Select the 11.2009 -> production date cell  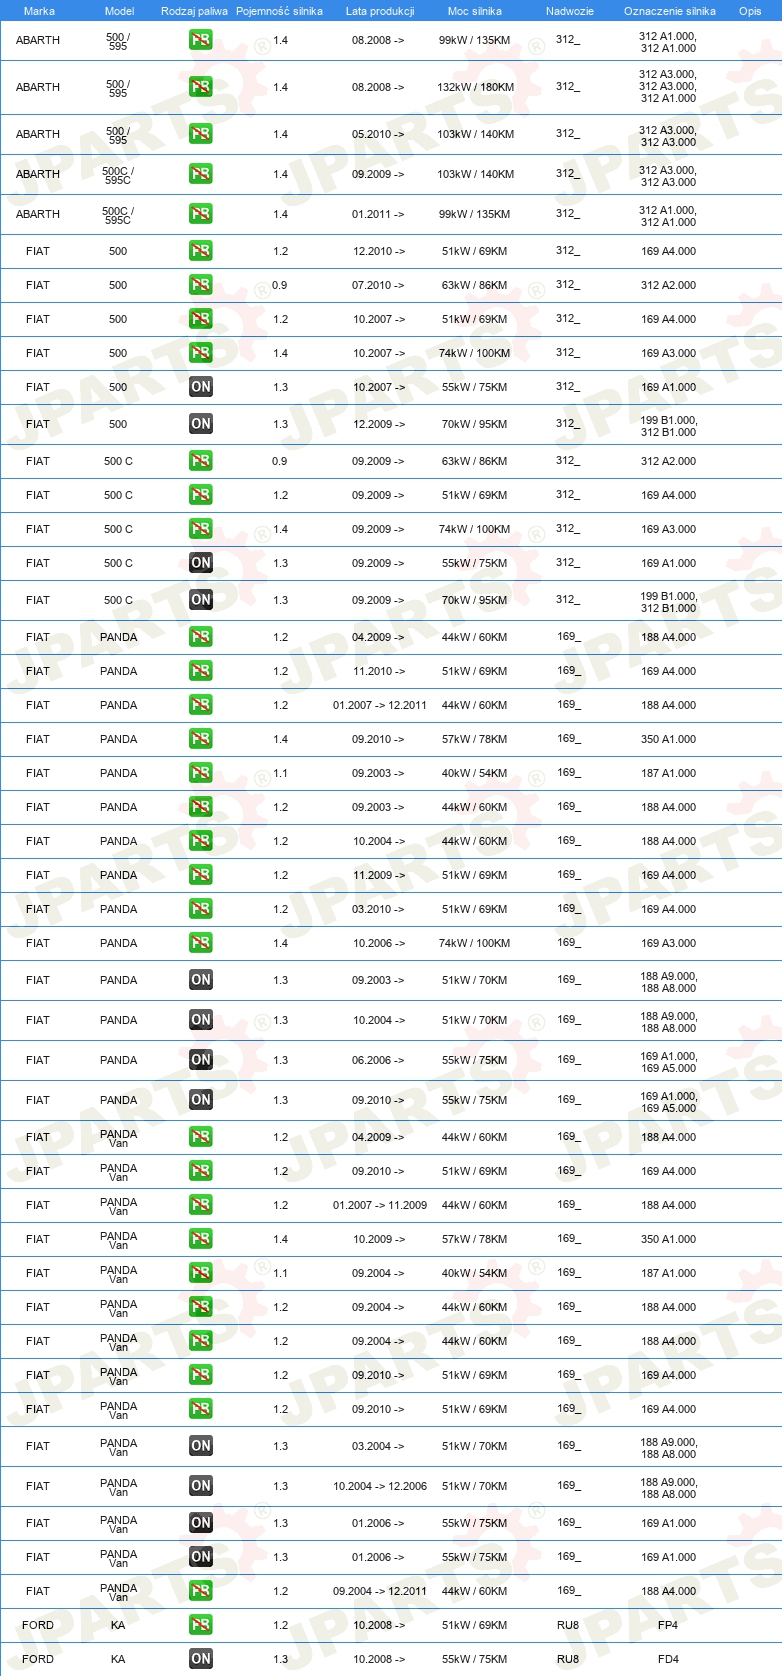pyautogui.click(x=379, y=875)
